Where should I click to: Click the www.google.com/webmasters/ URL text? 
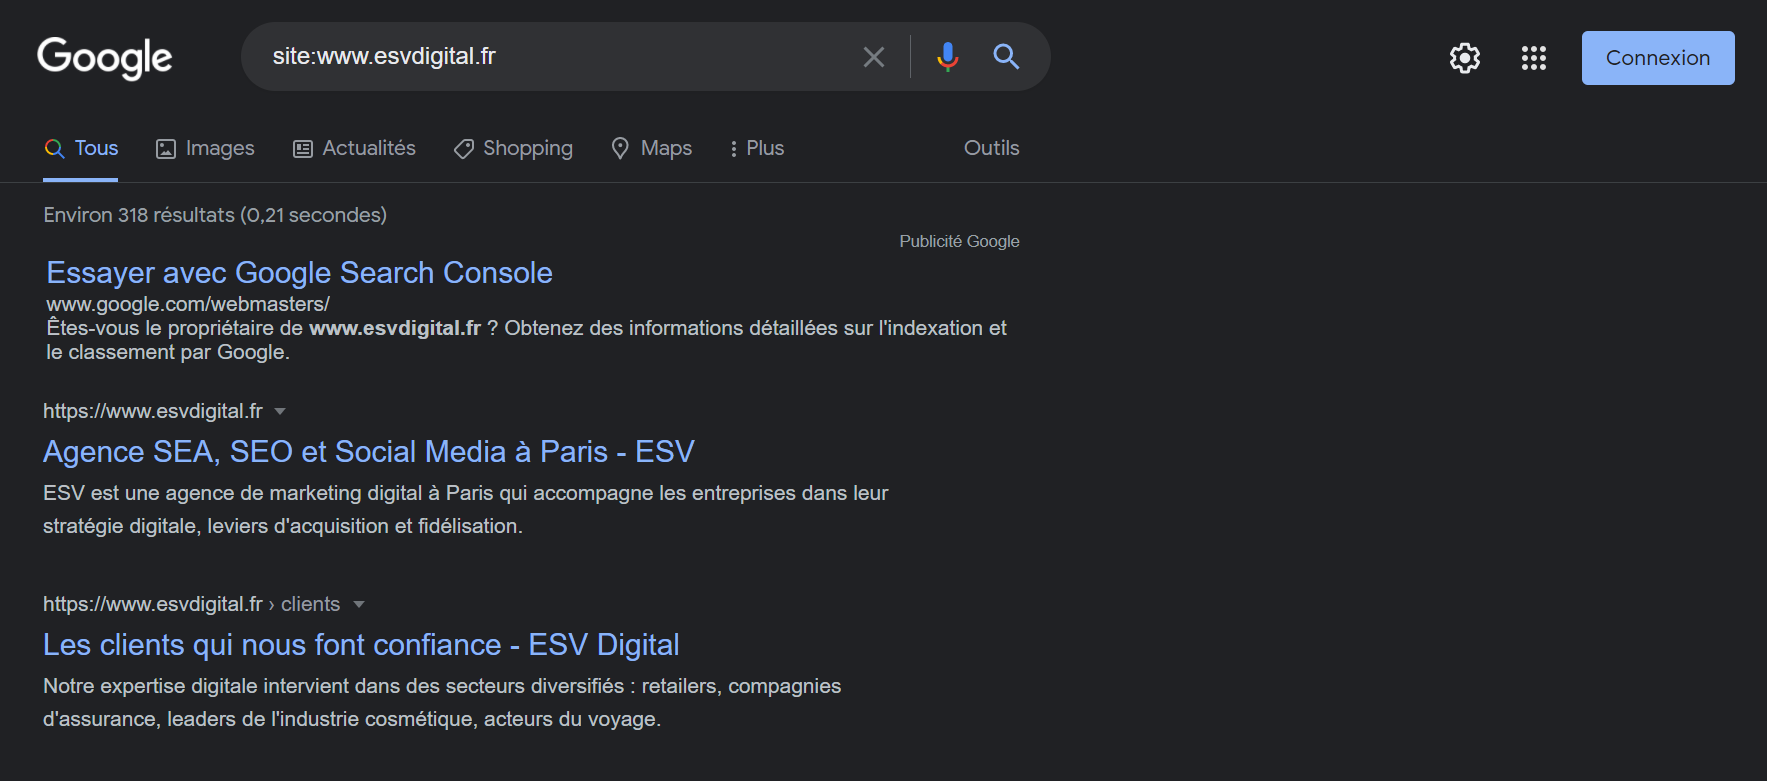188,304
